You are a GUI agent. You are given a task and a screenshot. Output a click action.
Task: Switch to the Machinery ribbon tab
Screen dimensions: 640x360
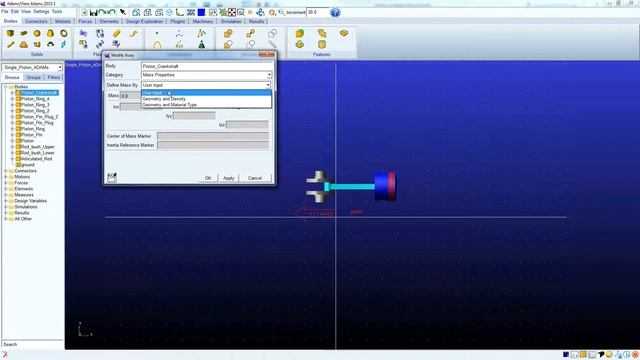202,21
